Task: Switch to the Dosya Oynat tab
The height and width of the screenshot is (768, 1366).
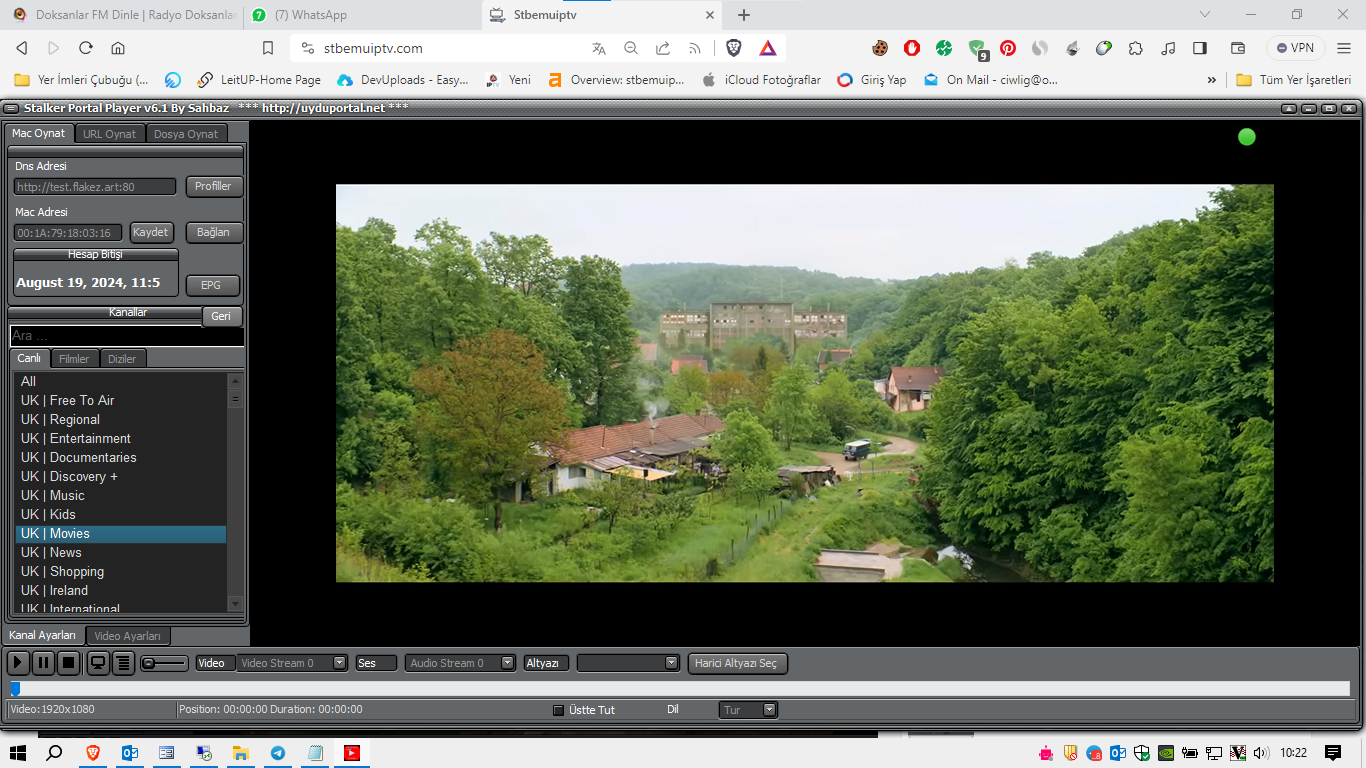Action: [x=186, y=134]
